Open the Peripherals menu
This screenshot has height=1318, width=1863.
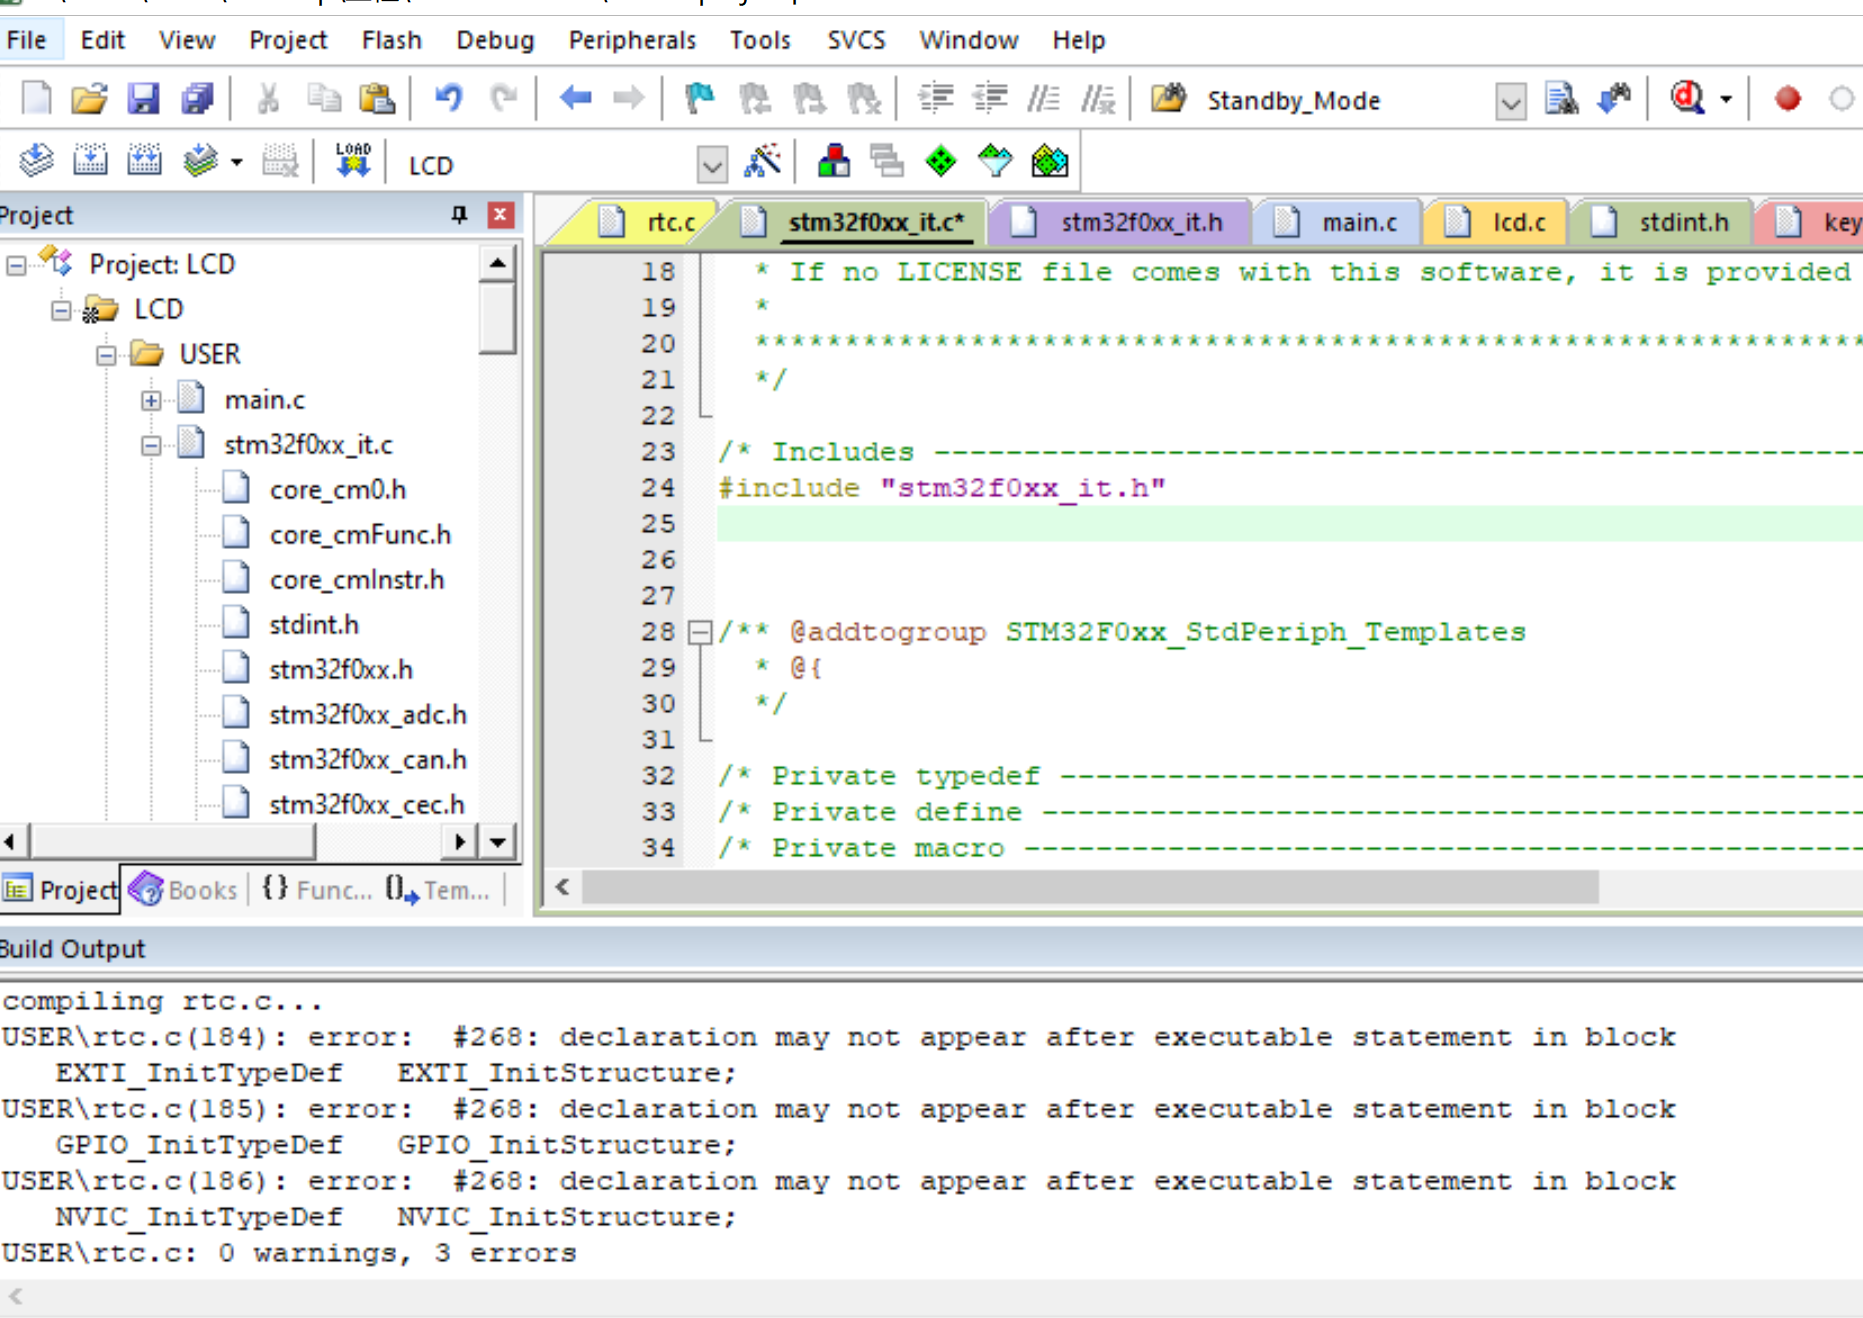pos(632,40)
